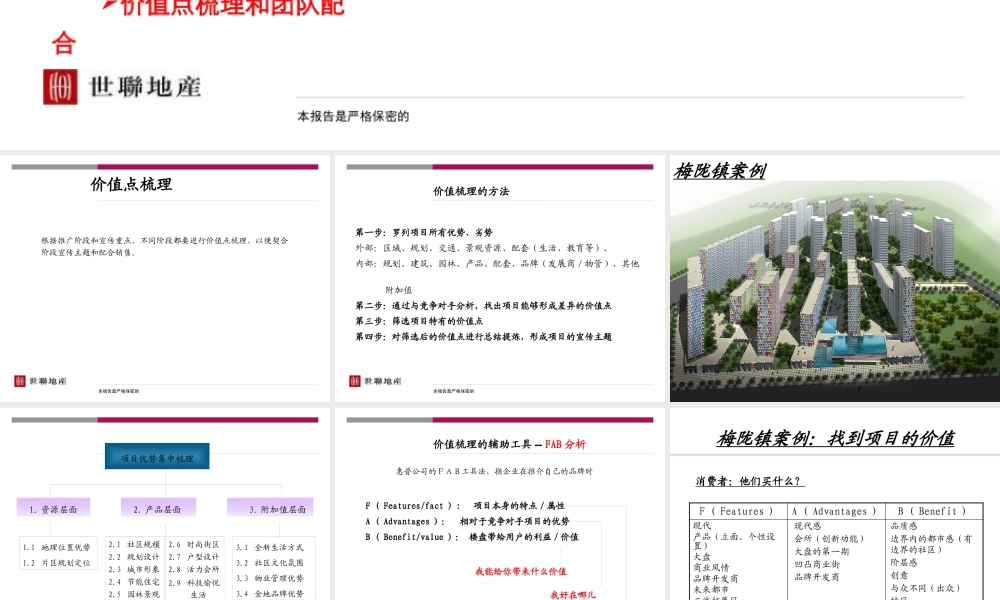The image size is (1000, 600).
Task: Click the item "2.4 节能住宅"
Action: (x=134, y=582)
